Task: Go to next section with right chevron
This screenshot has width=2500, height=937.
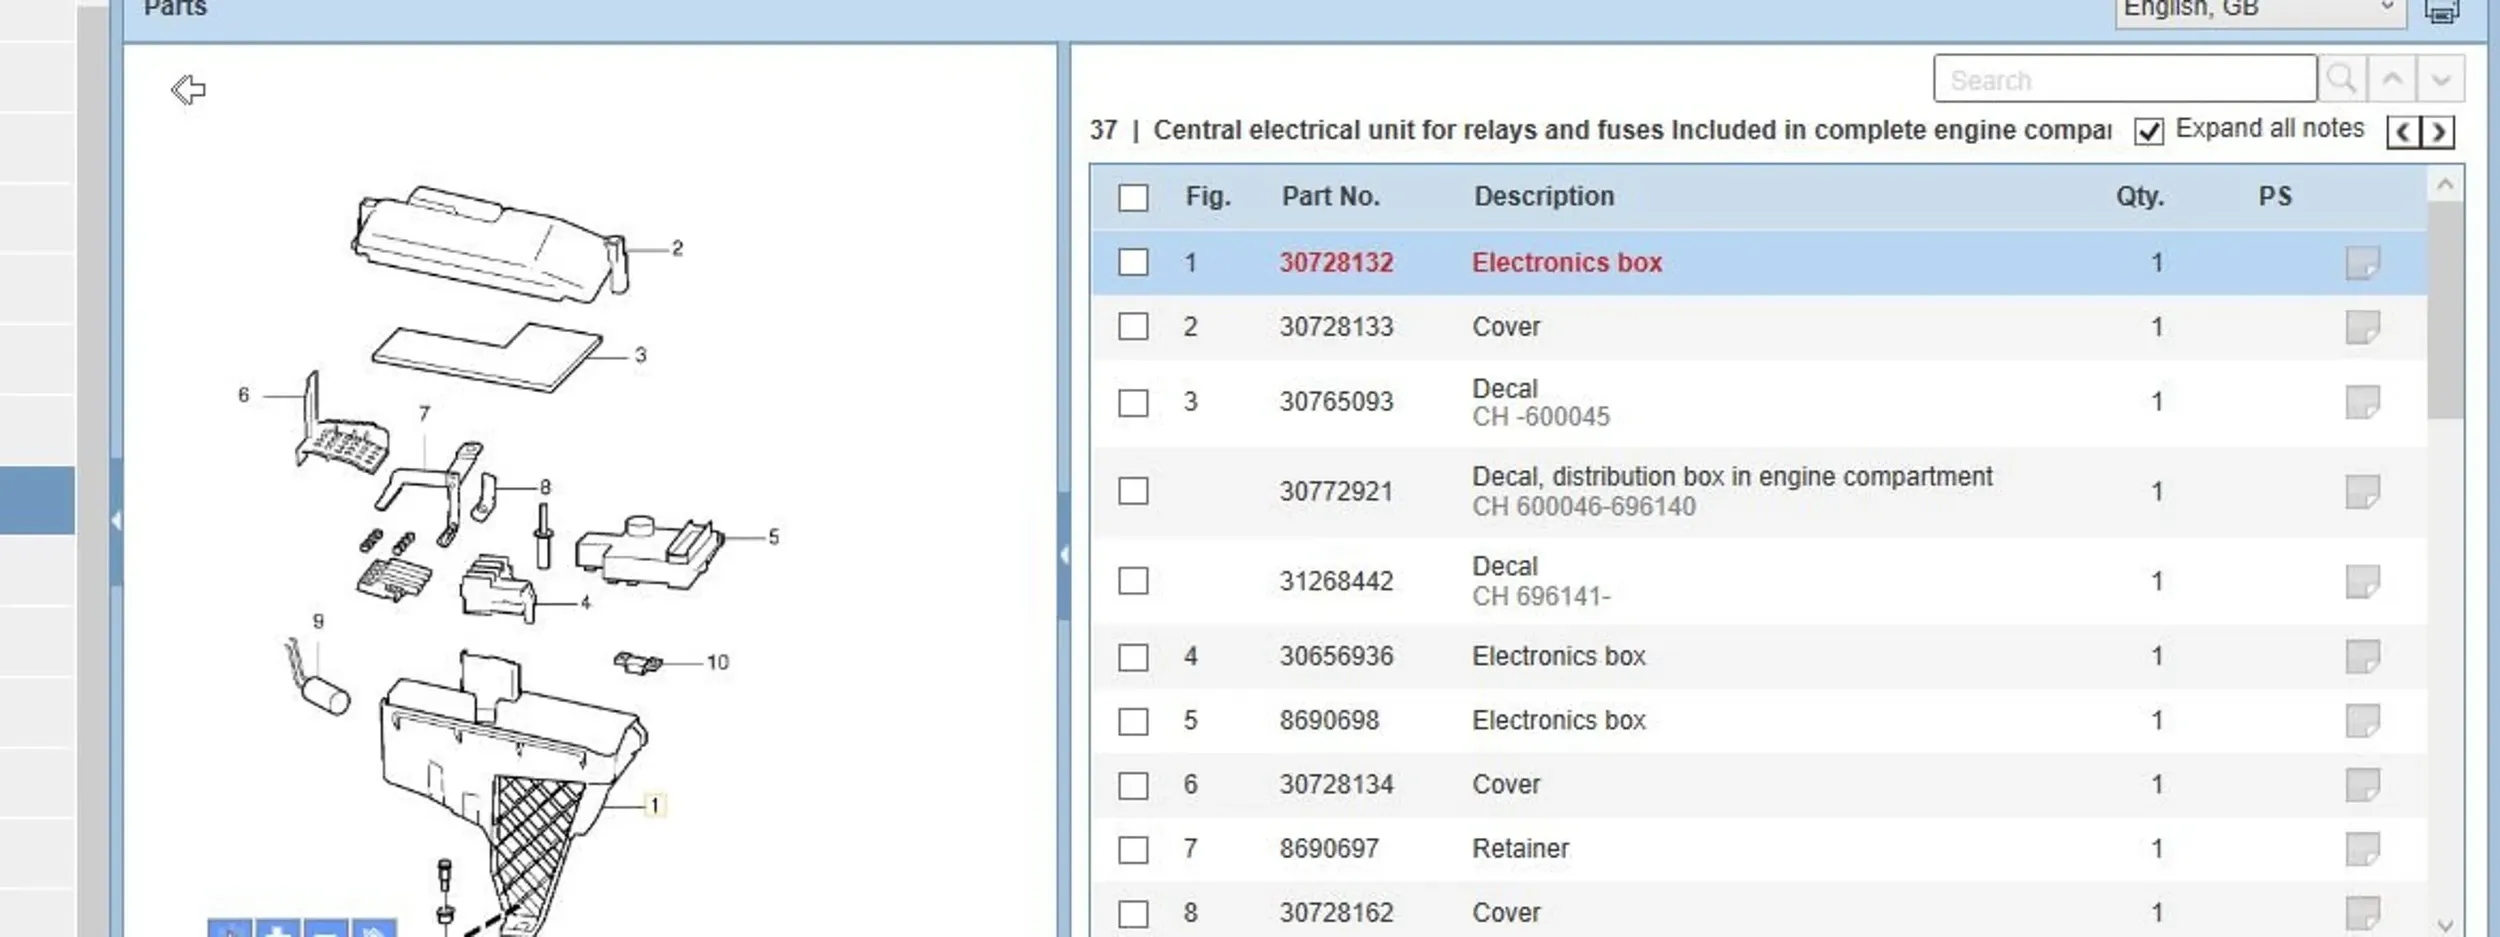Action: click(x=2439, y=132)
